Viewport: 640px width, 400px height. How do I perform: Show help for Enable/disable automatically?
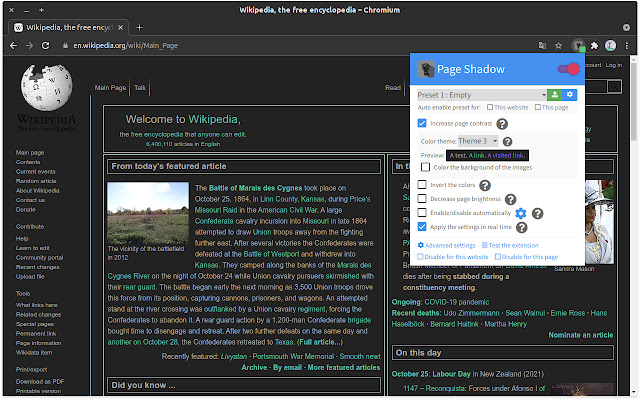click(538, 213)
